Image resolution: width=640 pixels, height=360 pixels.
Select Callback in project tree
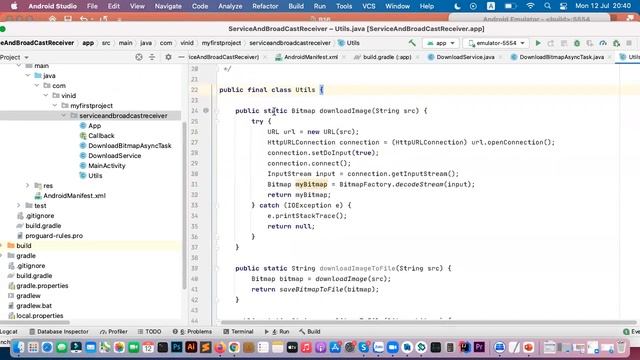[x=97, y=136]
